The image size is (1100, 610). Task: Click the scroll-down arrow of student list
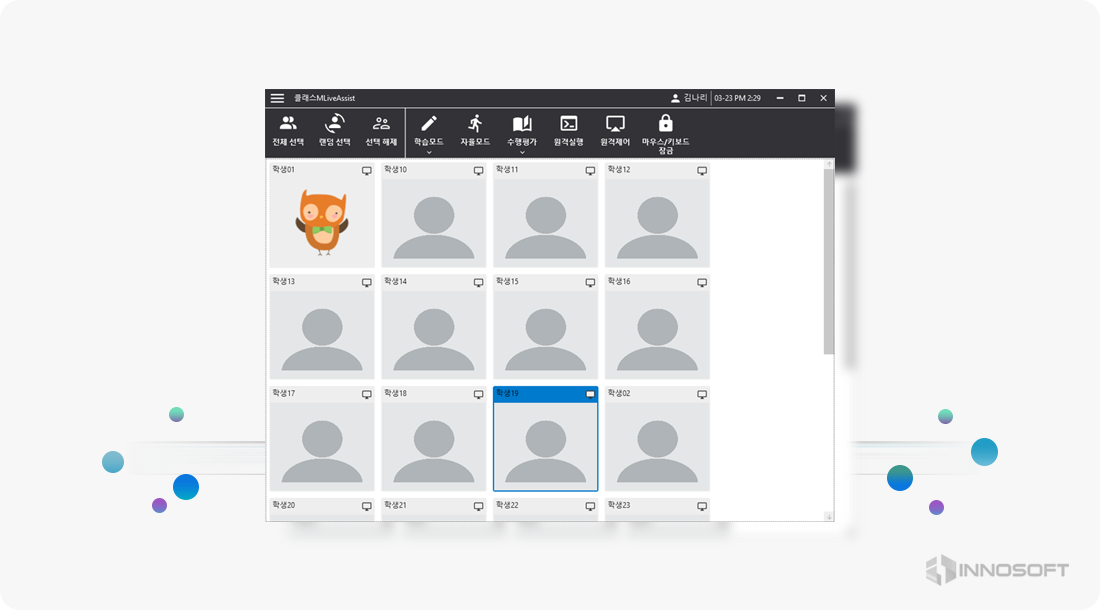[829, 516]
